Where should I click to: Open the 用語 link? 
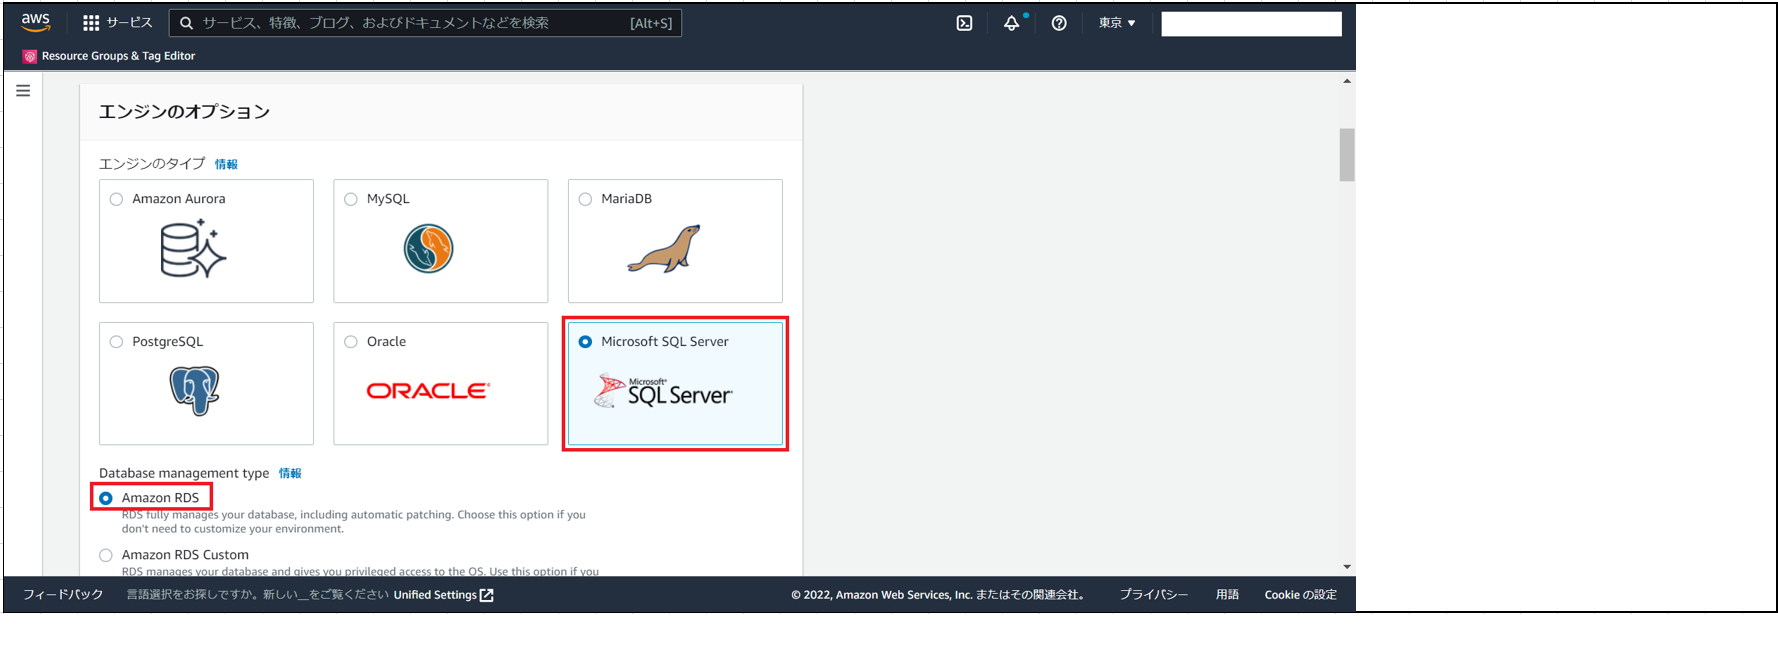(1227, 595)
